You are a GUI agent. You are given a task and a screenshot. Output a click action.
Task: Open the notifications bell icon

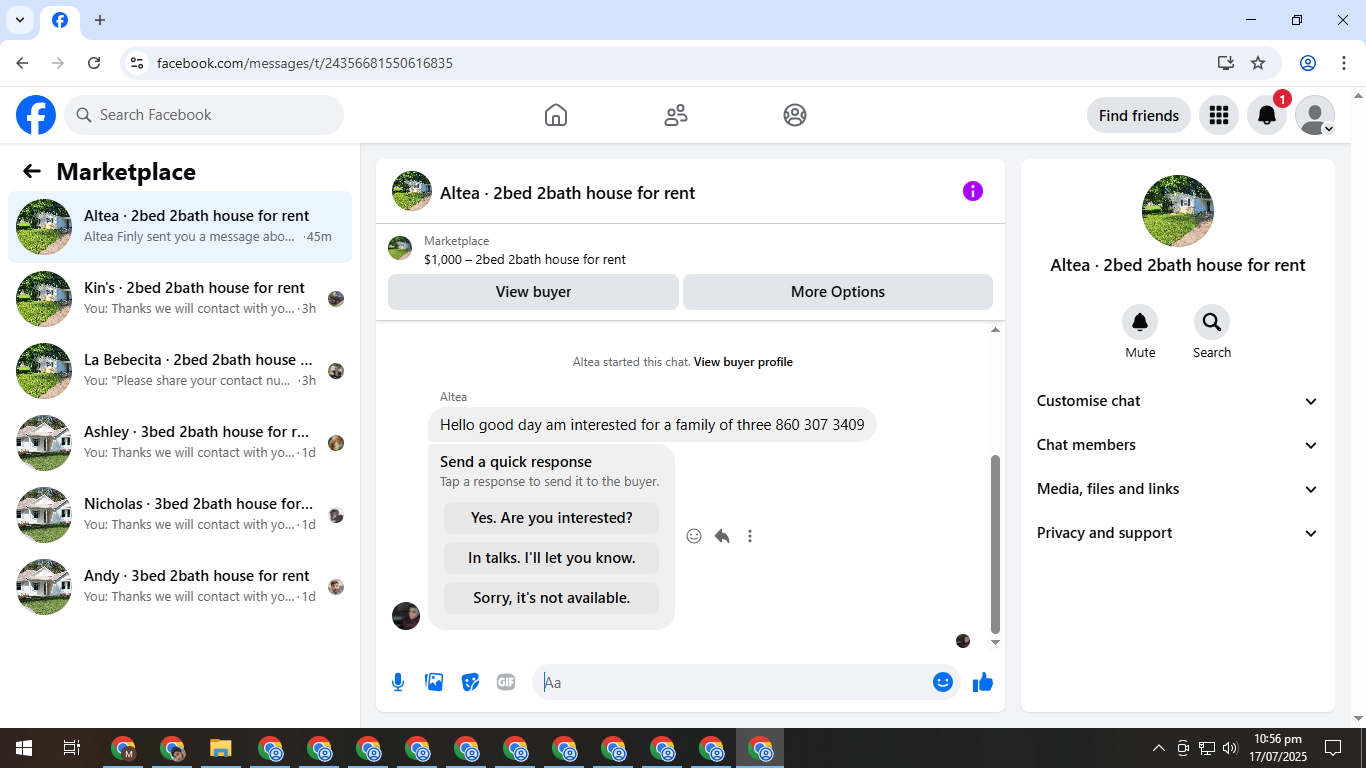[x=1266, y=115]
